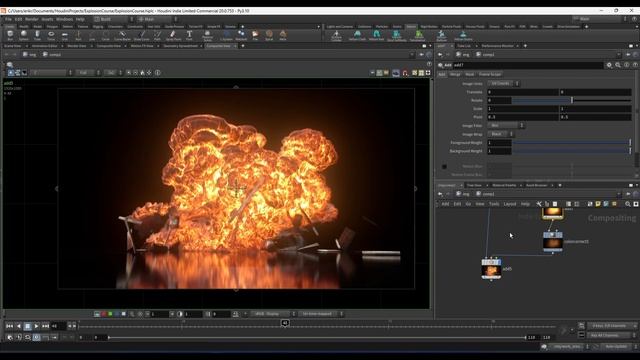Select the Vellum Cloth shelf tool
Viewport: 640px width, 360px height.
tap(358, 35)
